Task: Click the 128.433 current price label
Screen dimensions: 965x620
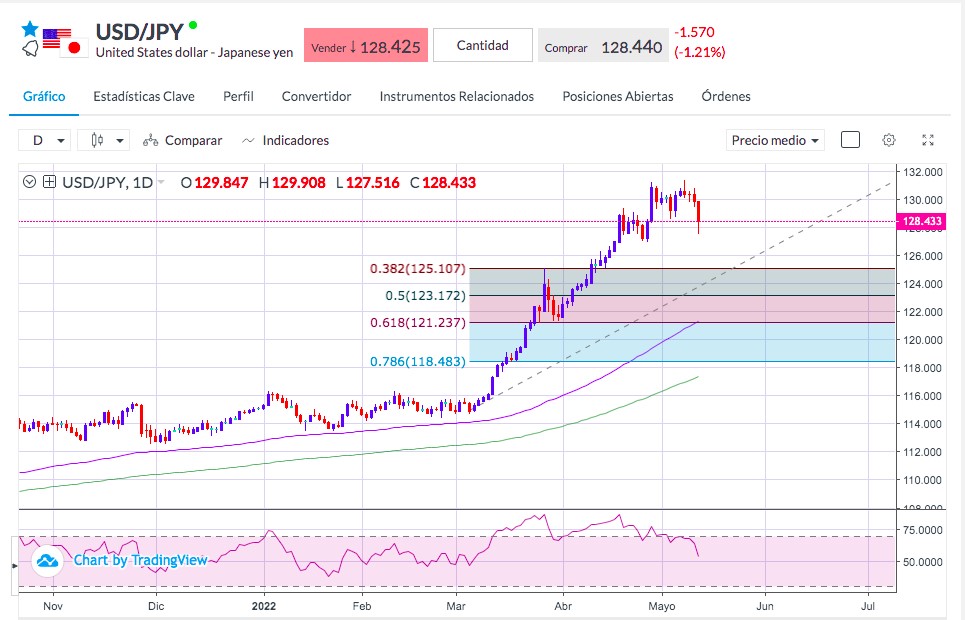Action: tap(921, 221)
